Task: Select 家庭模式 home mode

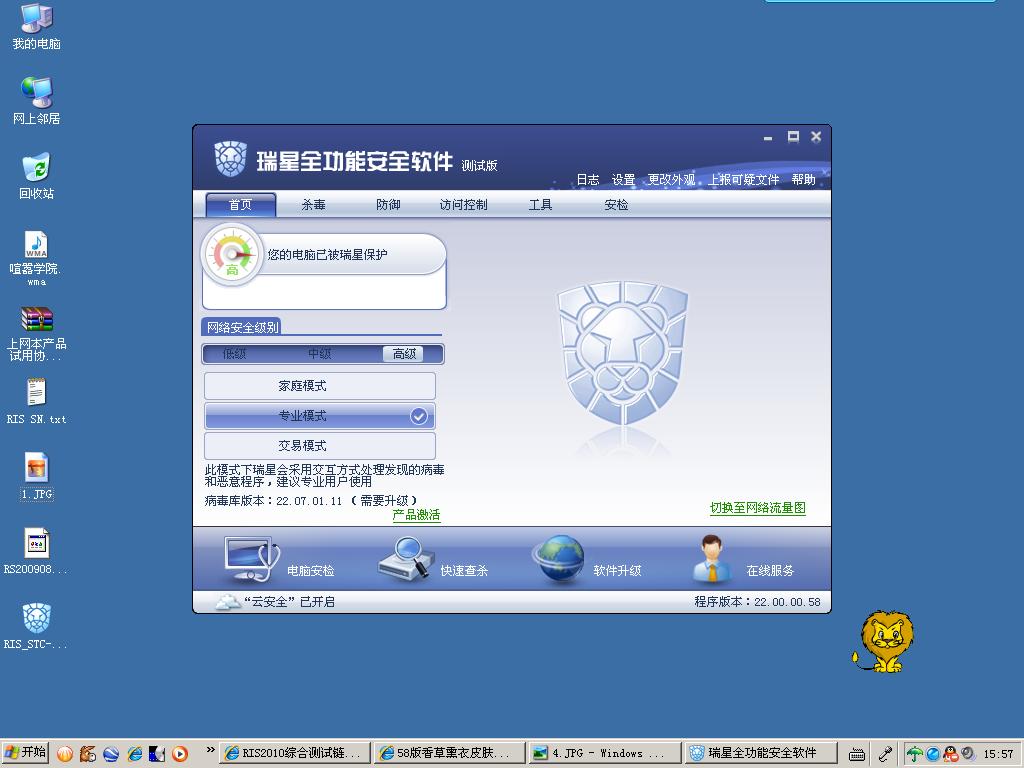Action: [319, 386]
